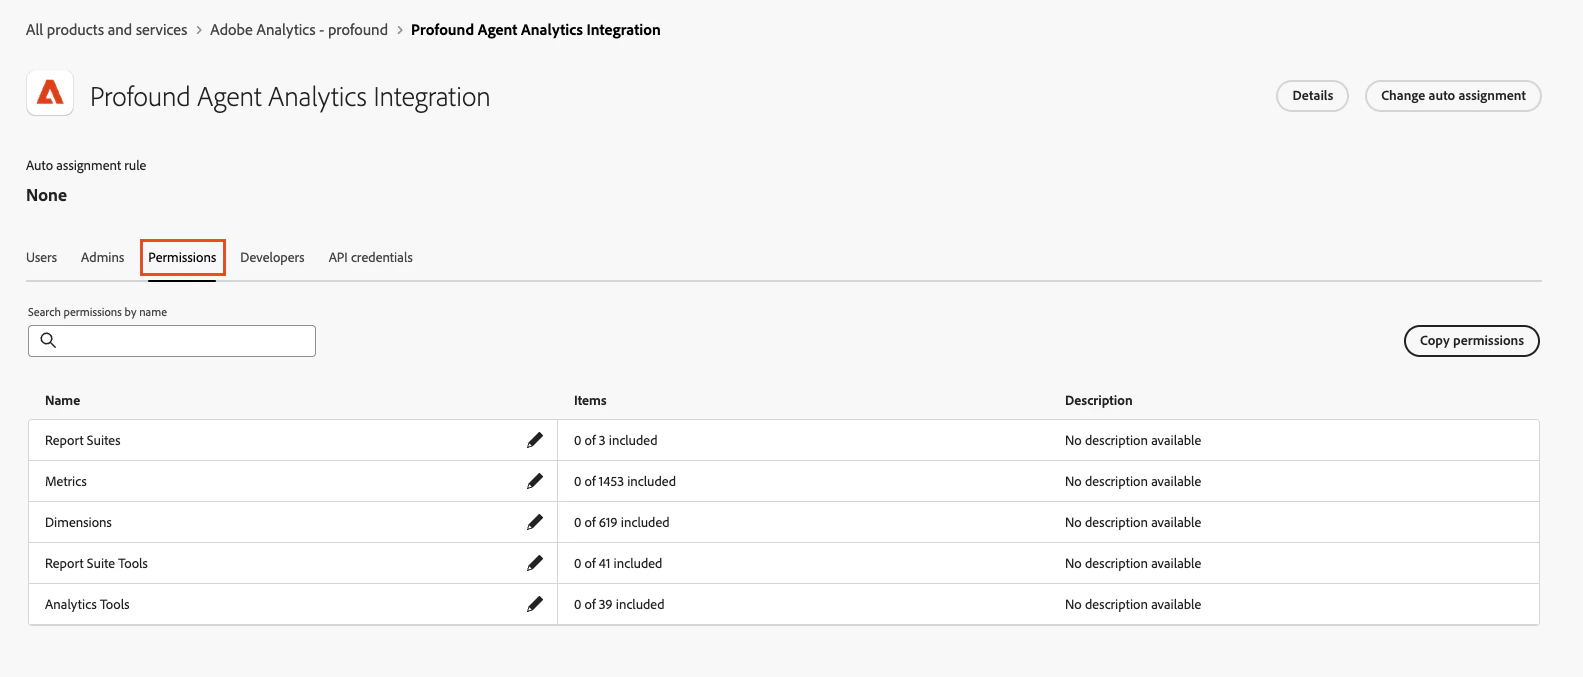Click the page title heading text

click(290, 97)
